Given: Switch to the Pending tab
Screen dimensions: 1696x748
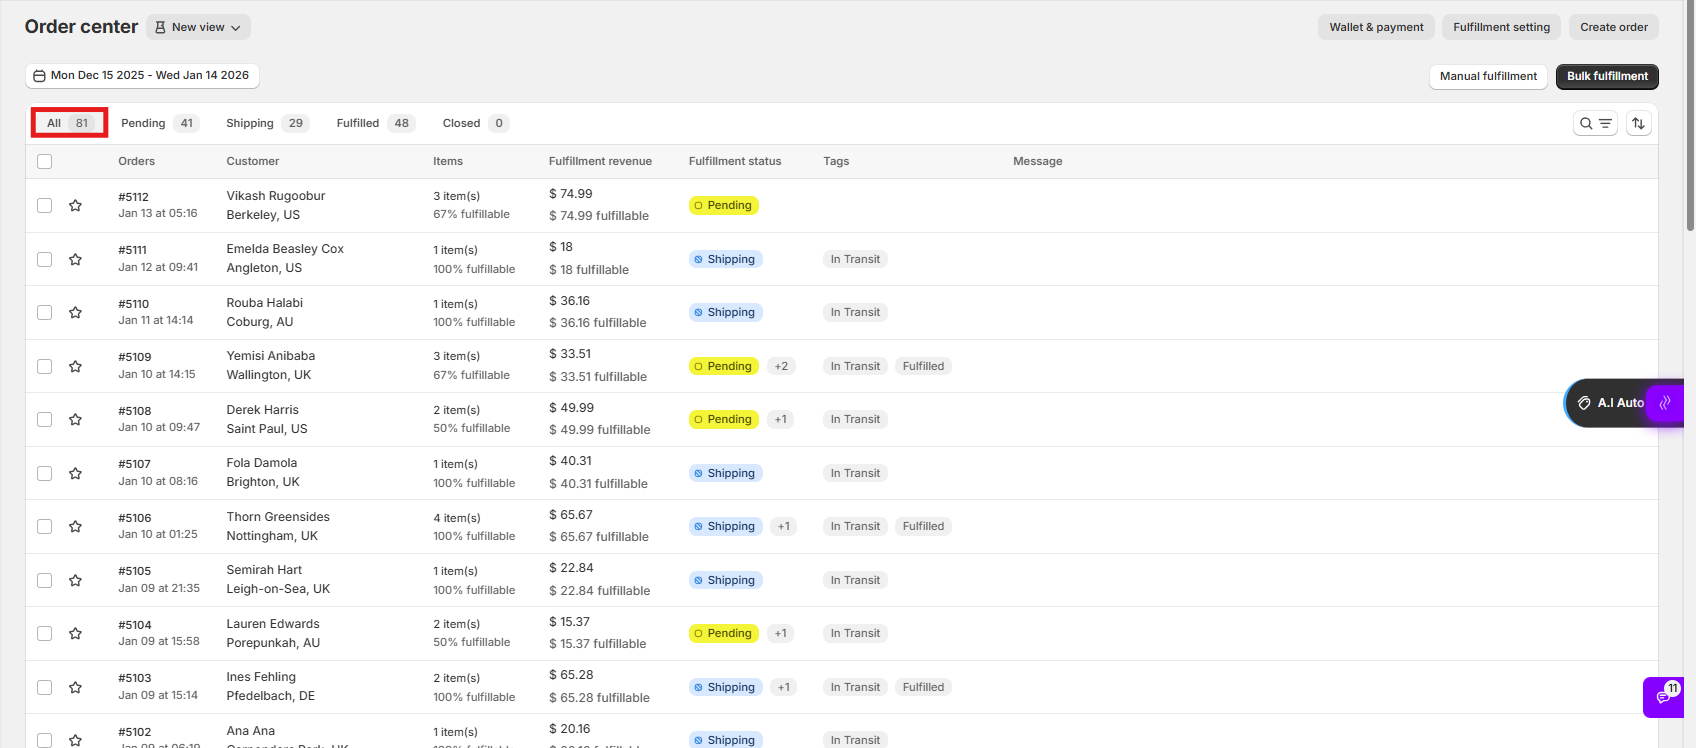Looking at the screenshot, I should (x=158, y=123).
